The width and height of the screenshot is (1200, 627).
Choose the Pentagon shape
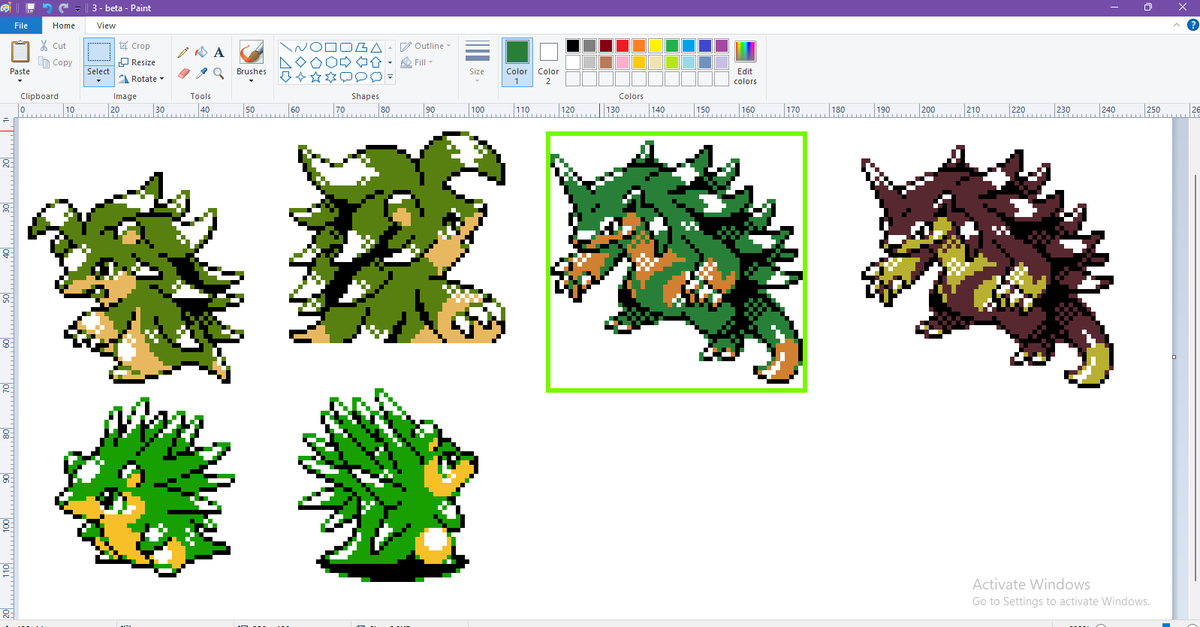[x=315, y=62]
